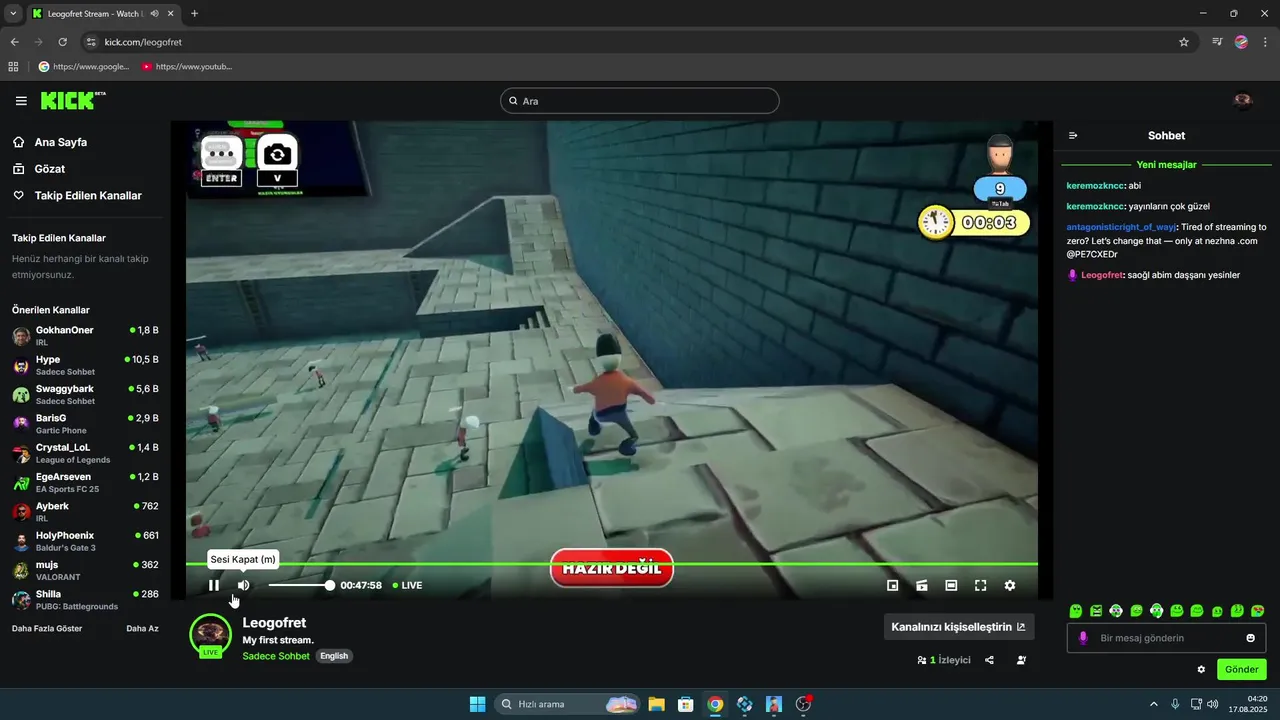Viewport: 1280px width, 720px height.
Task: Reload the page in Chrome
Action: click(x=62, y=42)
